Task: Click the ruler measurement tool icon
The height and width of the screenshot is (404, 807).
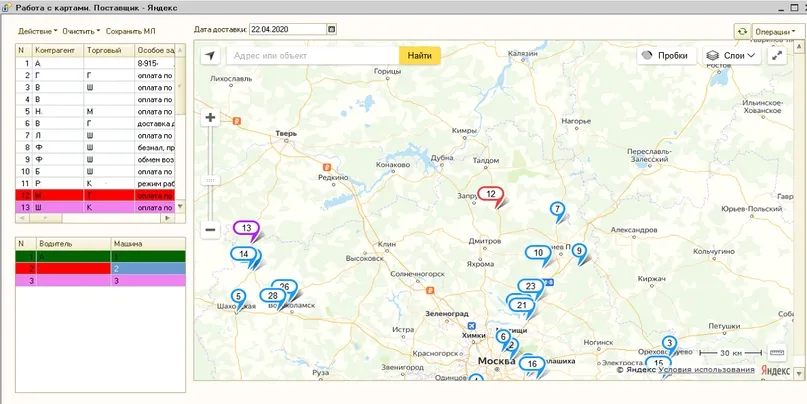Action: pyautogui.click(x=777, y=353)
